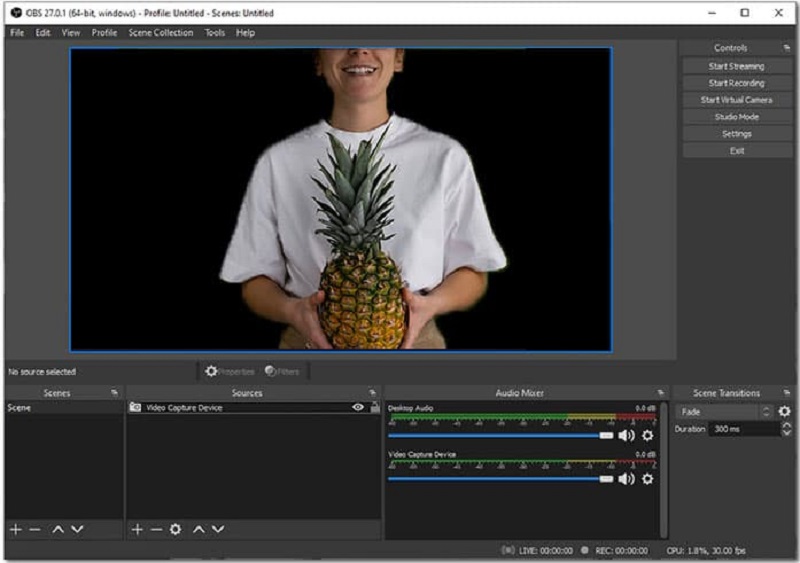Move source up in Sources list

coord(198,529)
